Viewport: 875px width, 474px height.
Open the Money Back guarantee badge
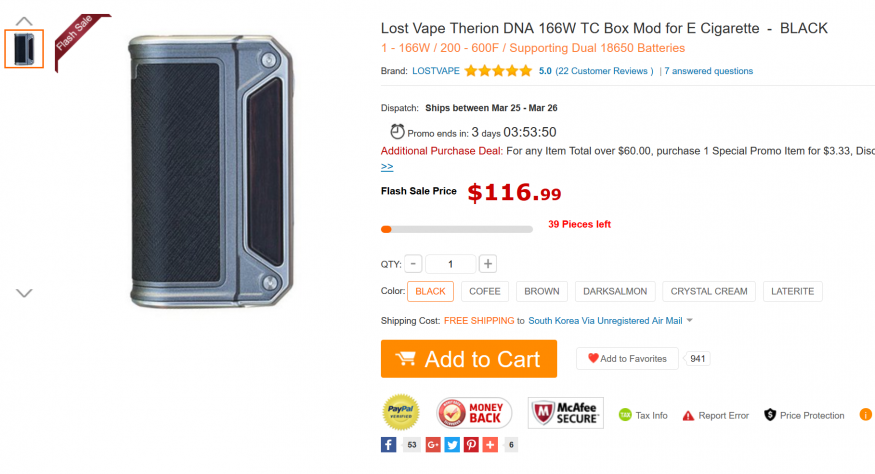[x=474, y=412]
